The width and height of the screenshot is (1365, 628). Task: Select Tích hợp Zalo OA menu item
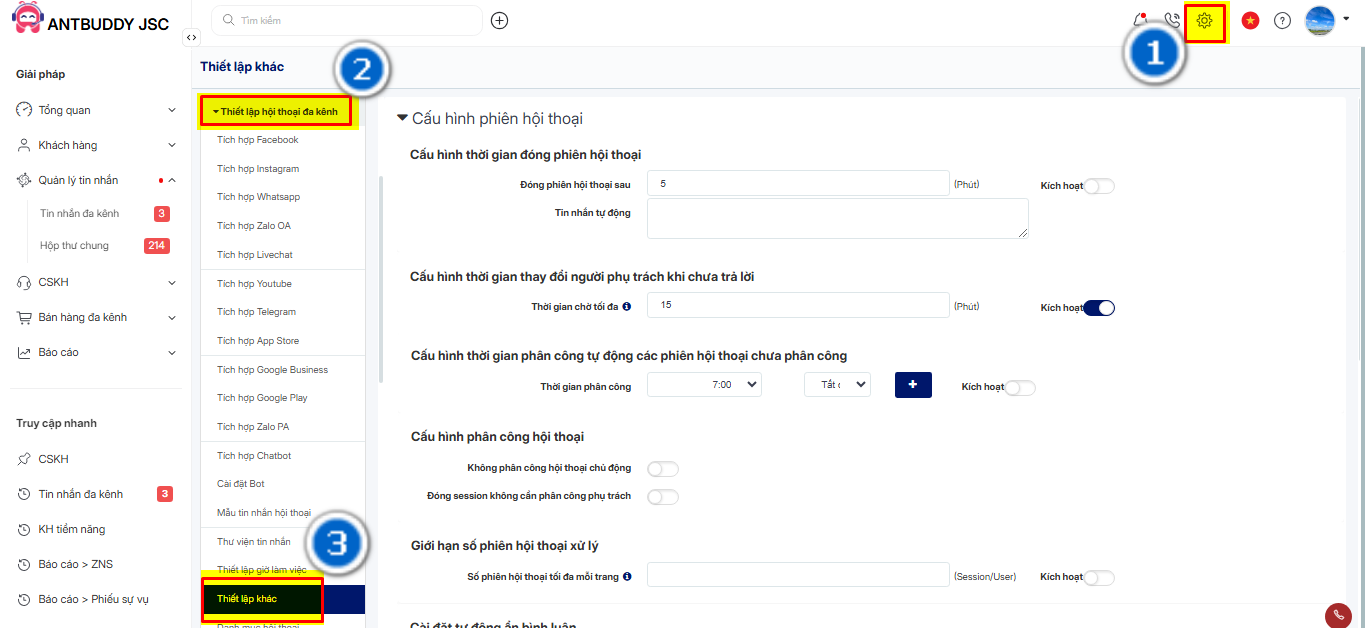[x=255, y=226]
